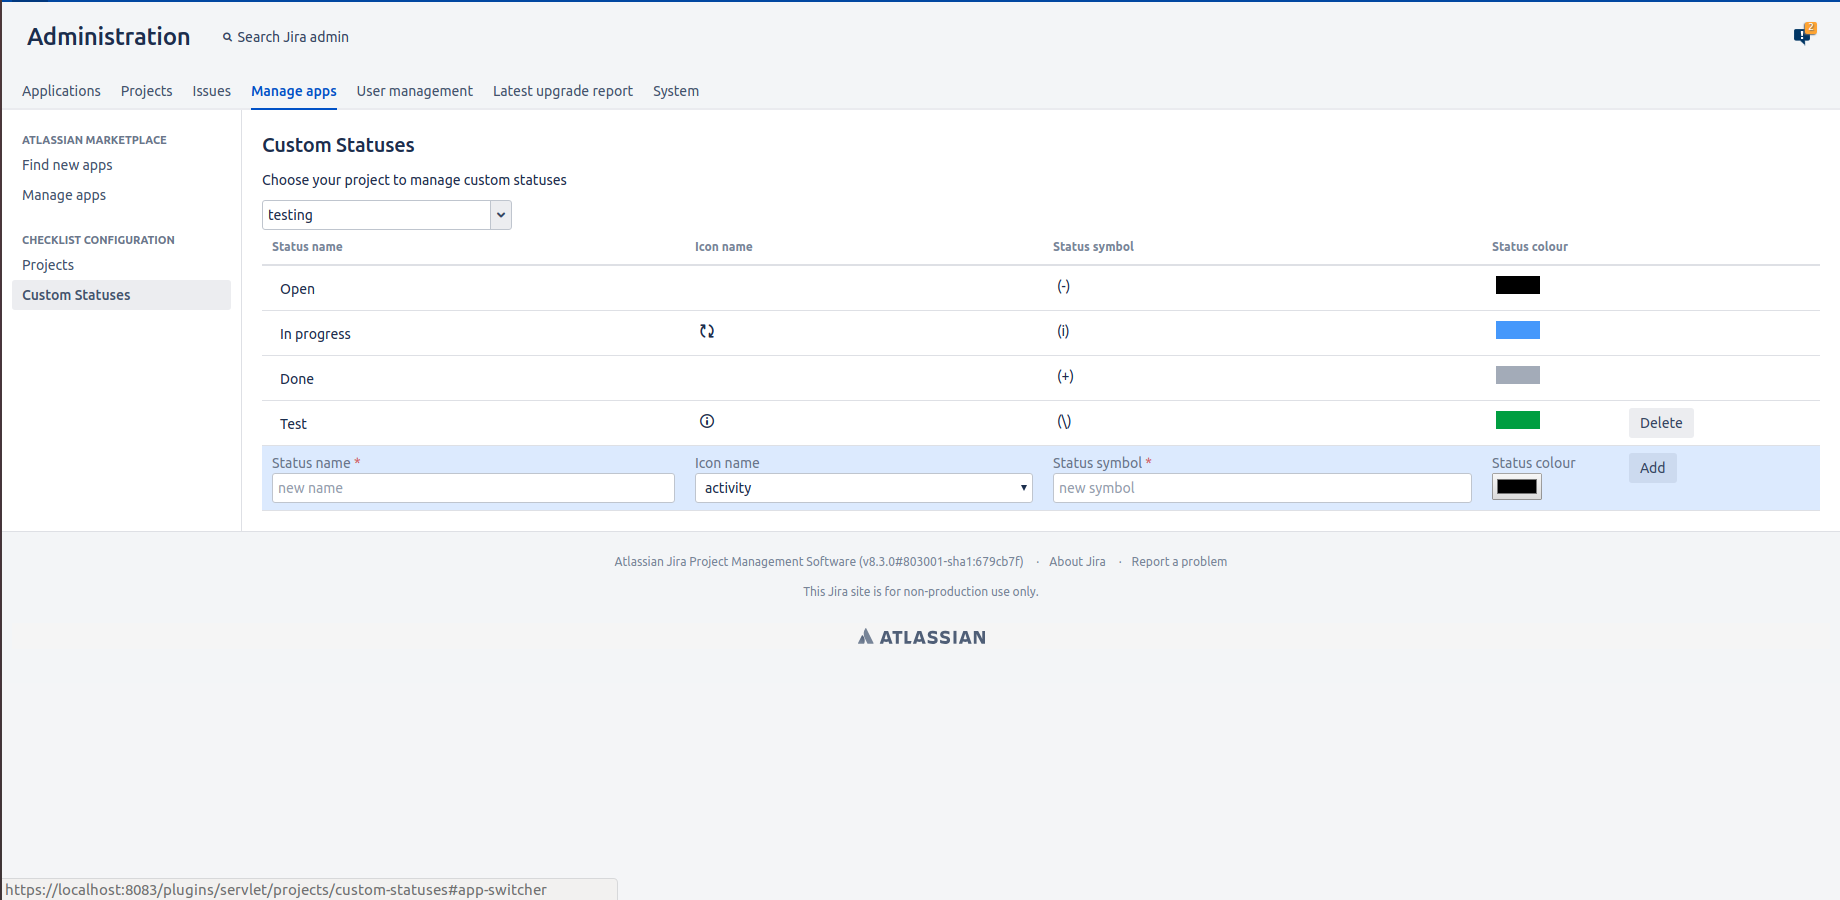Image resolution: width=1840 pixels, height=900 pixels.
Task: Click the dropdown arrow on the Icon name selector
Action: (x=1022, y=488)
